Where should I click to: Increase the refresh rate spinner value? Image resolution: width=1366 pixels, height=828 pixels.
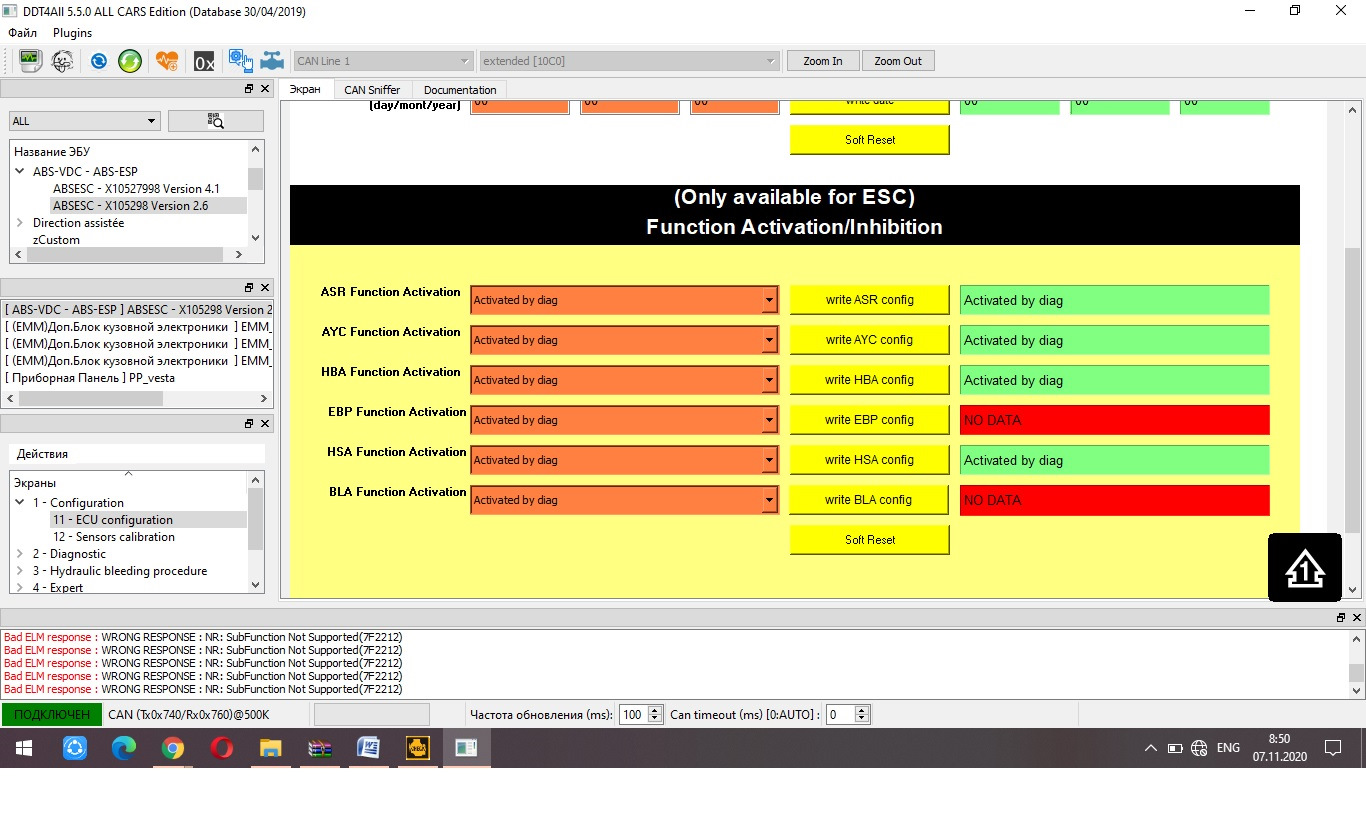(x=655, y=710)
